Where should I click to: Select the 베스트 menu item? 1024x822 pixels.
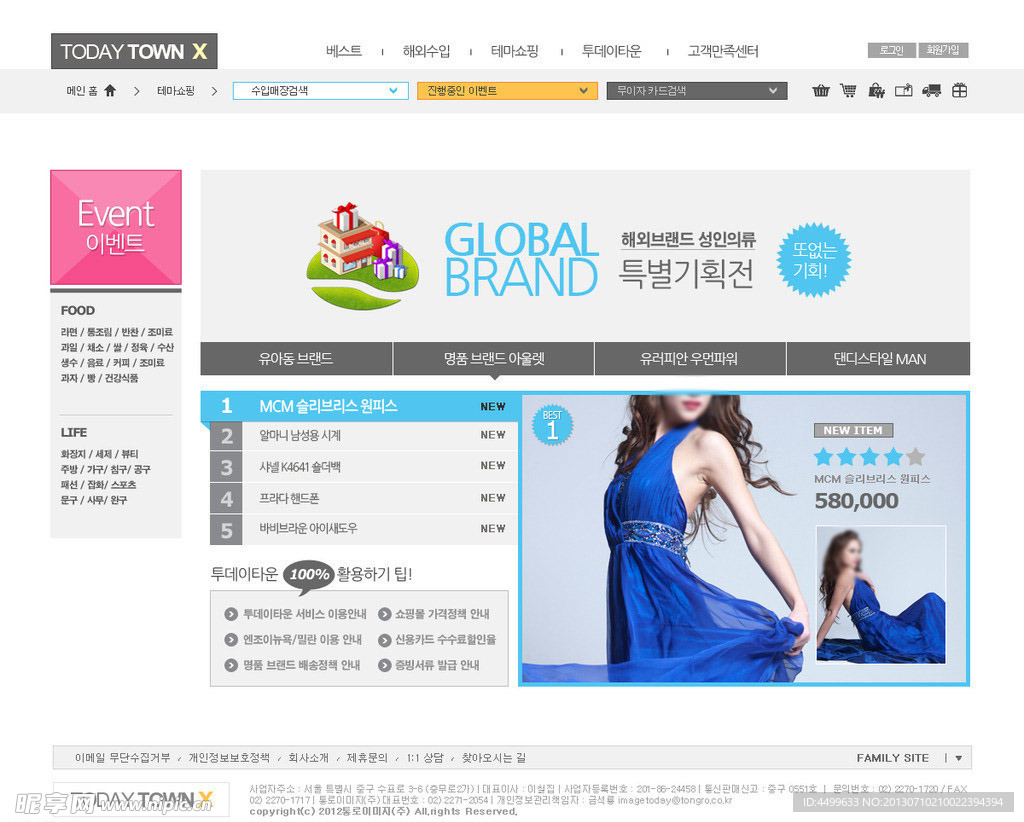click(344, 51)
